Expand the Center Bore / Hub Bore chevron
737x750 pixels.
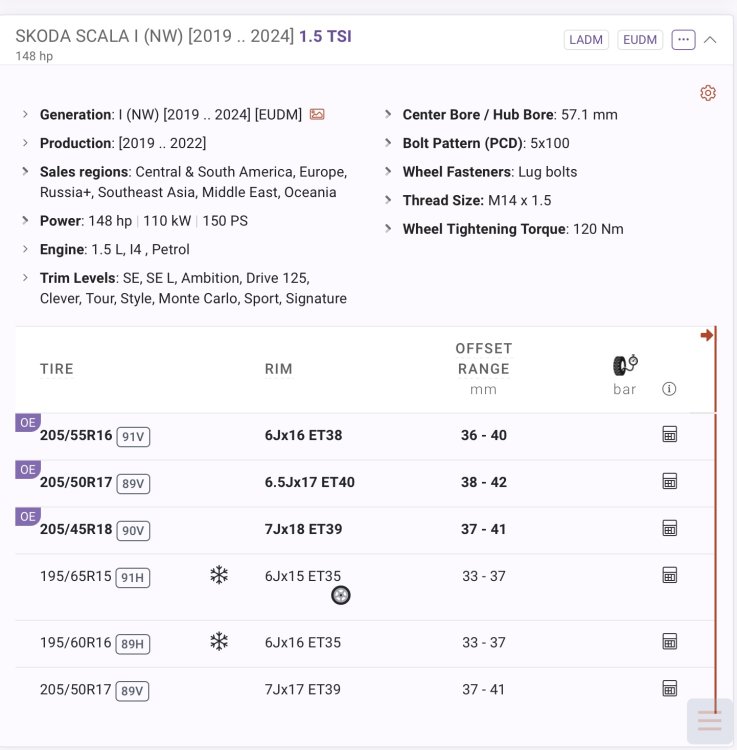(388, 114)
